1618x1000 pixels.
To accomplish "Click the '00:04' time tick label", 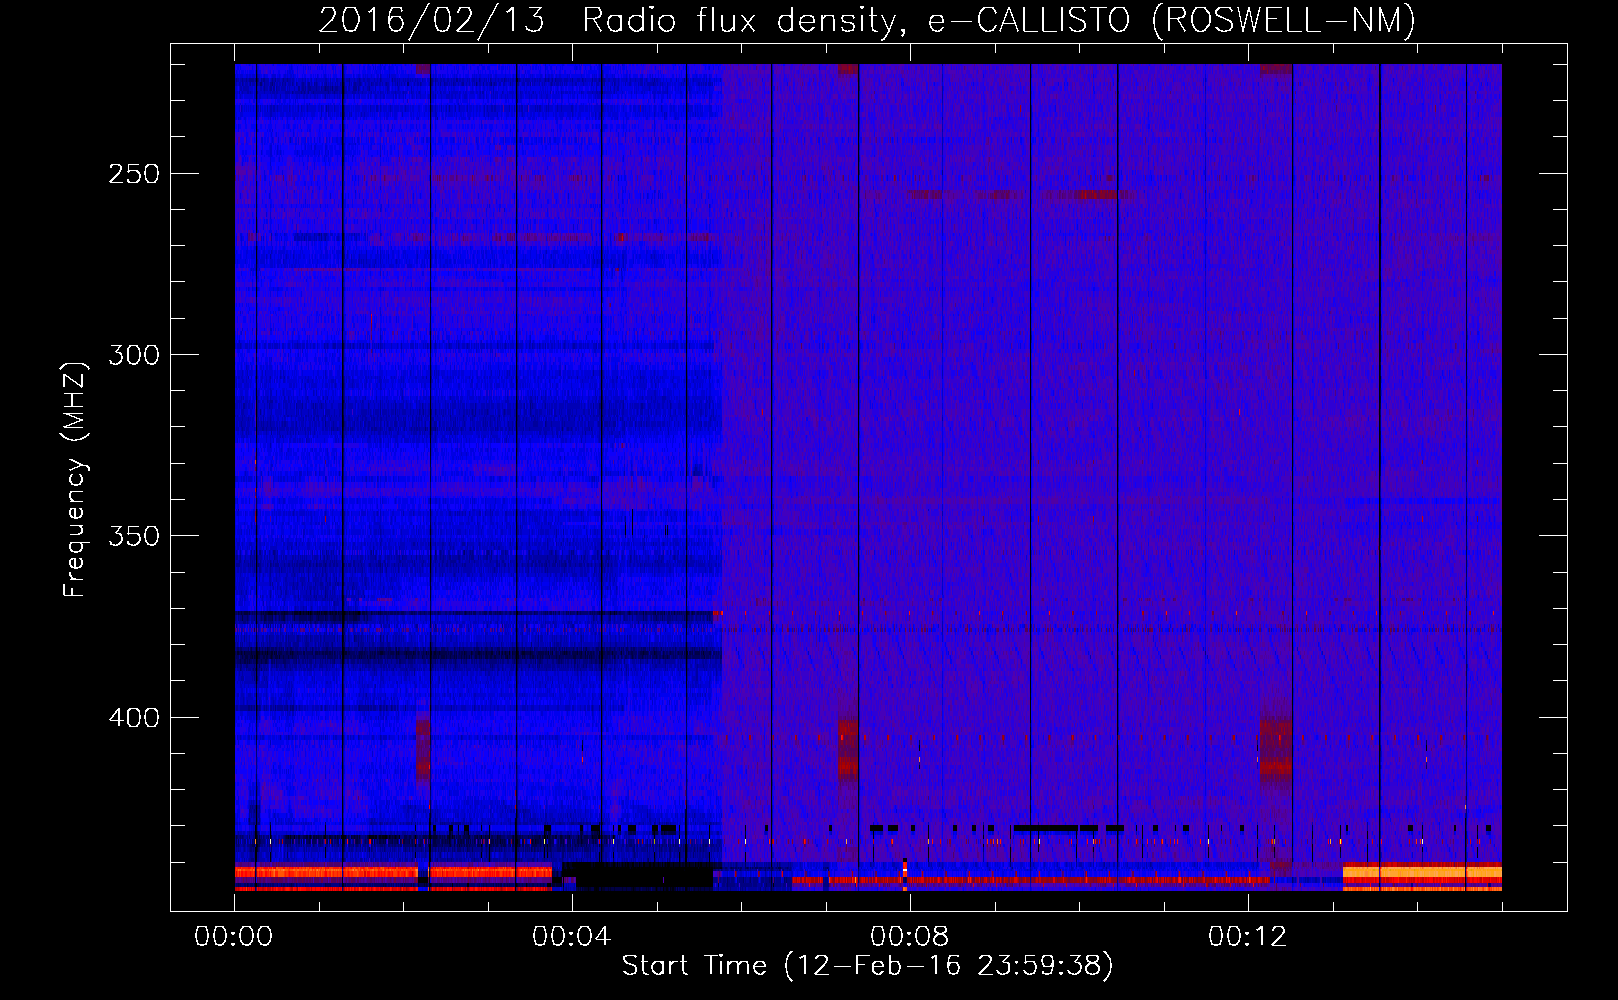I will 571,937.
